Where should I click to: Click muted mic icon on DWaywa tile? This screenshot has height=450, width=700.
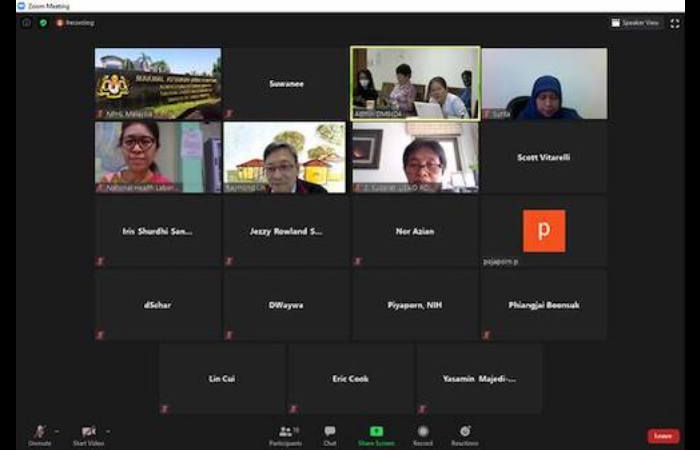click(x=229, y=335)
